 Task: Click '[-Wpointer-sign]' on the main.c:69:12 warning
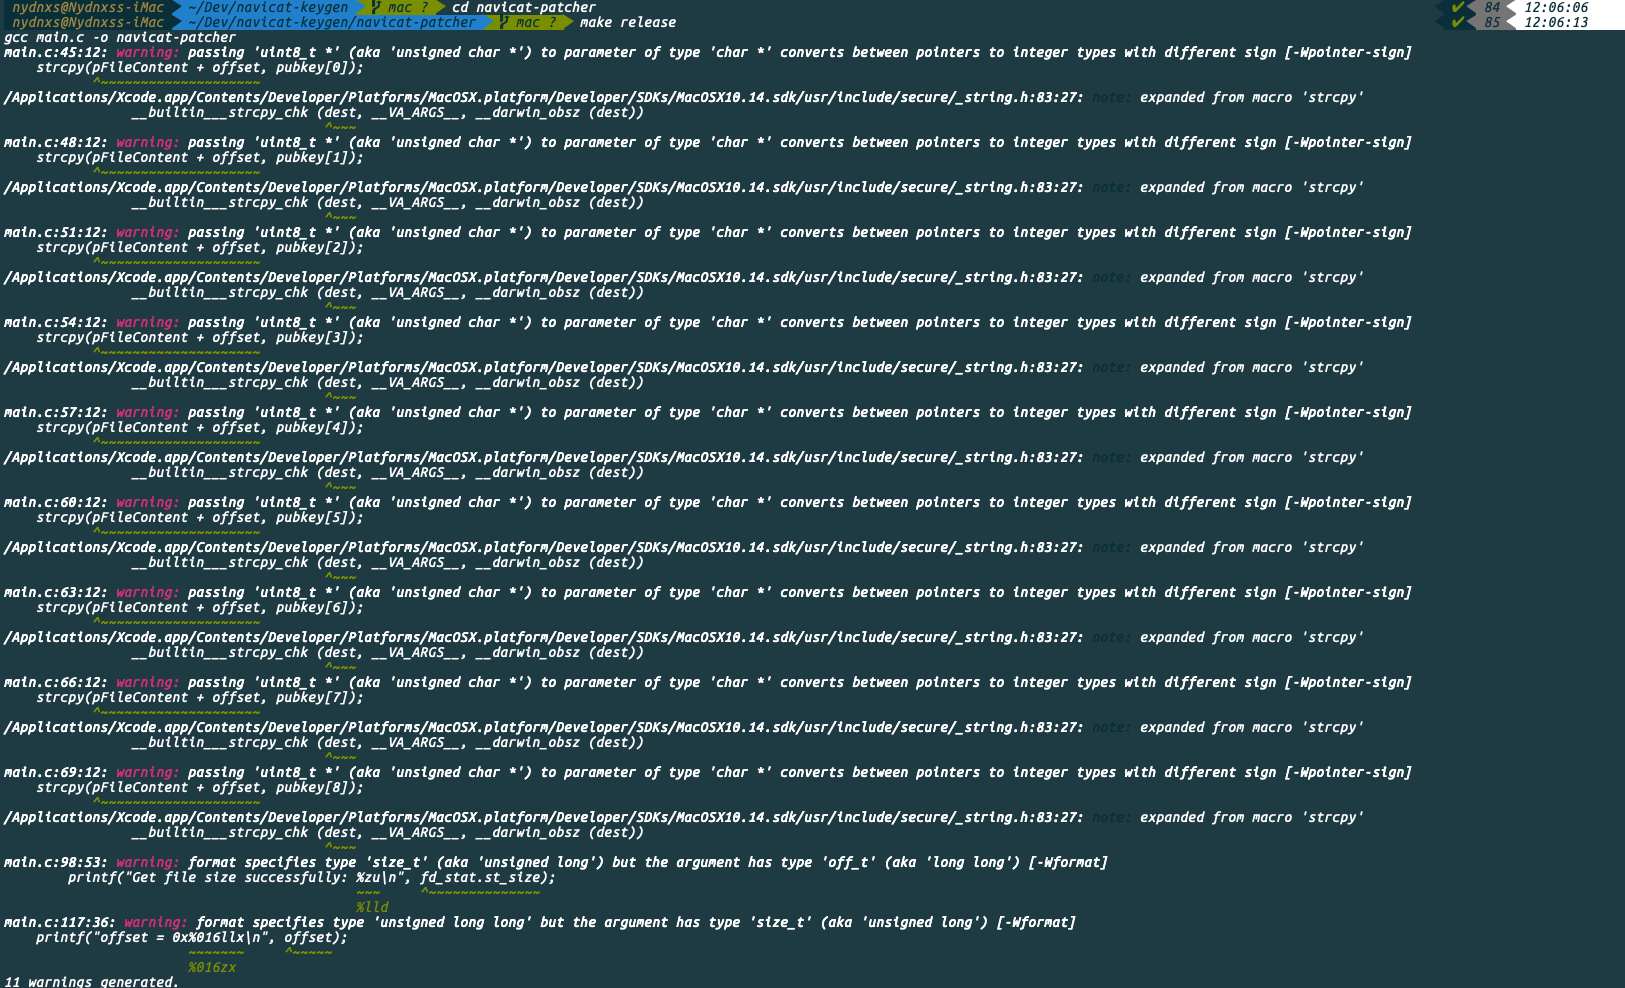coord(1348,772)
